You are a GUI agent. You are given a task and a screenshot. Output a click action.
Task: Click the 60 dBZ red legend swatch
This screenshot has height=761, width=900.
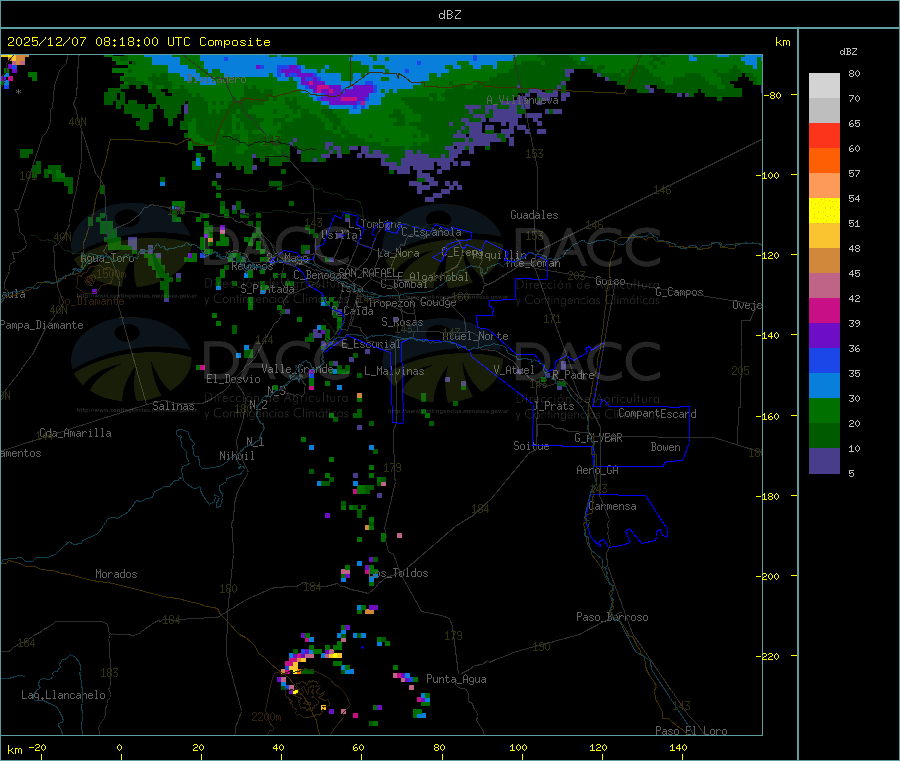[x=824, y=135]
